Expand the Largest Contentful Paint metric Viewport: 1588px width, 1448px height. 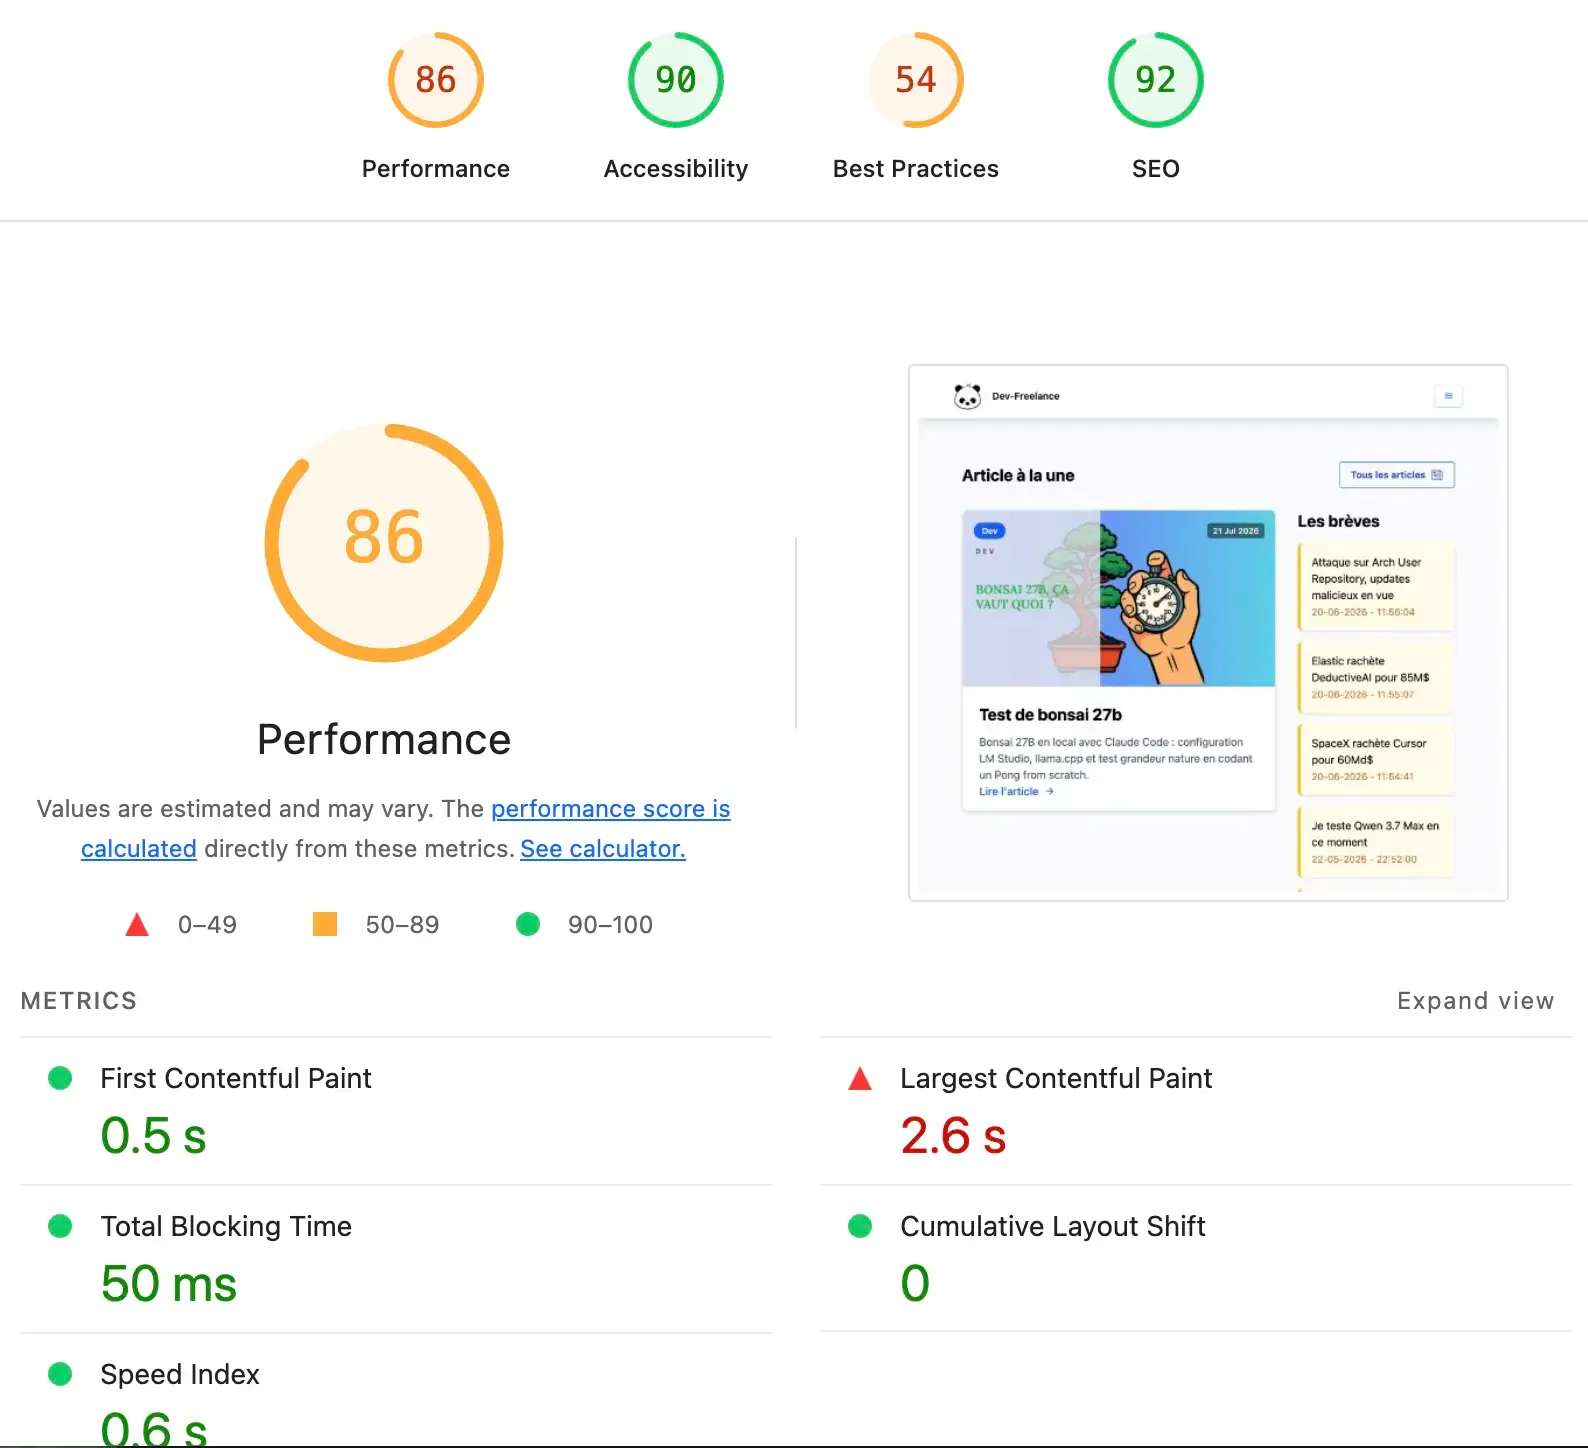coord(1196,1111)
